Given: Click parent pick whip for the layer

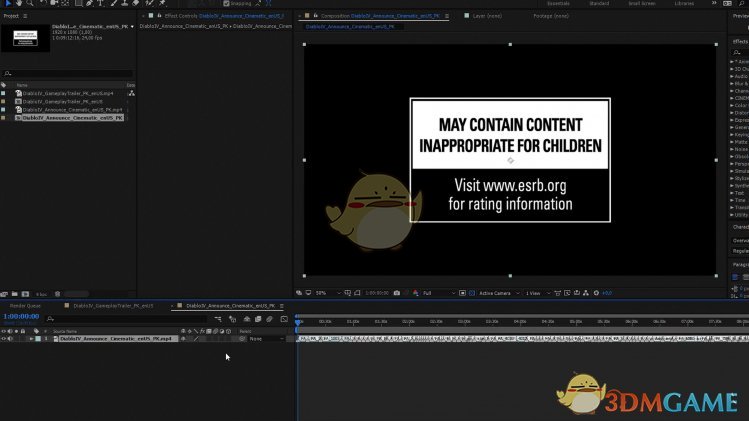Looking at the screenshot, I should (242, 339).
